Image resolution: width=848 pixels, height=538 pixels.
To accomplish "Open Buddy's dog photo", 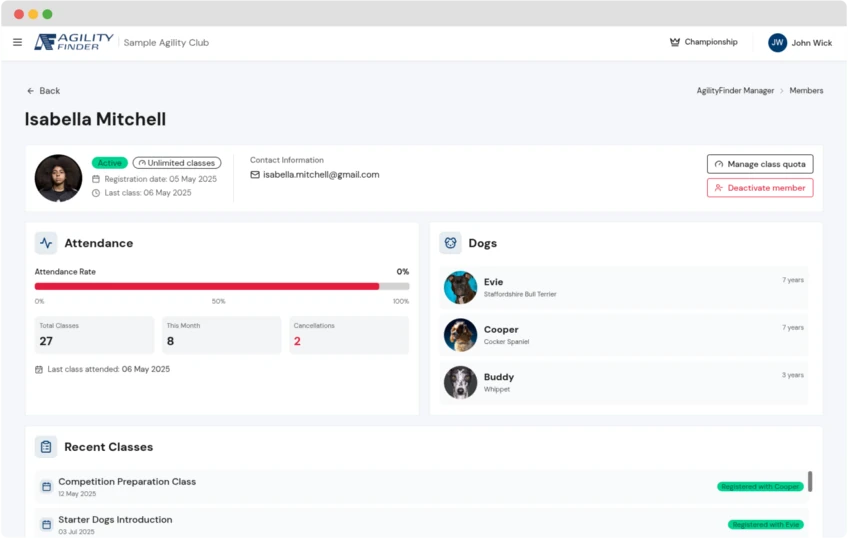I will point(460,382).
